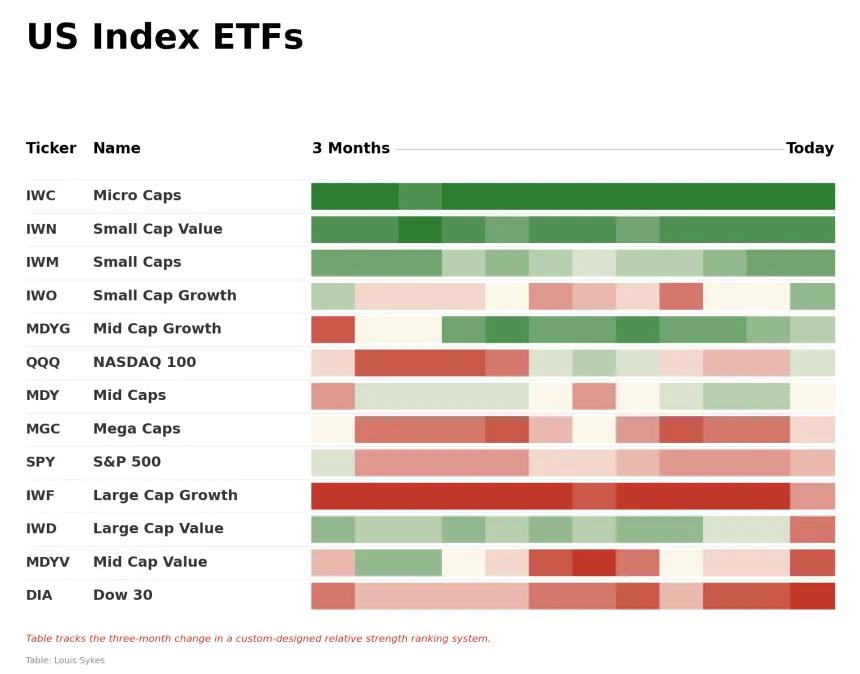Select the Dow 30 row name

click(x=123, y=595)
